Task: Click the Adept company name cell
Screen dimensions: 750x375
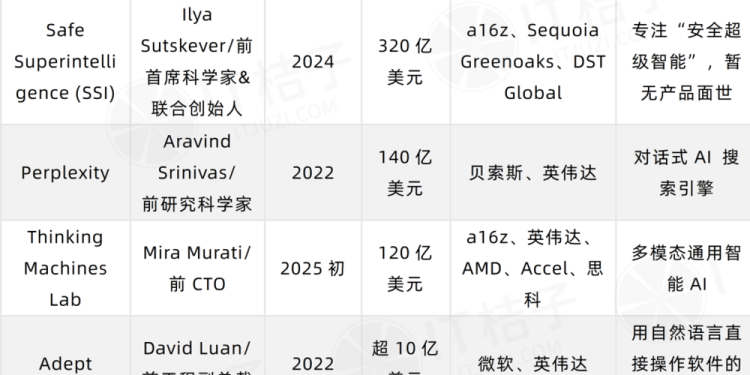Action: (x=65, y=345)
